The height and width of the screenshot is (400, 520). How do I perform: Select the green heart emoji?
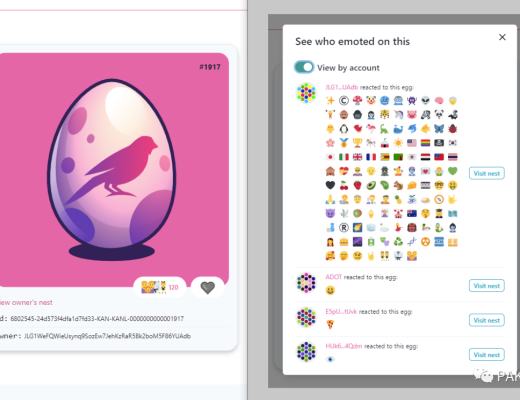pos(452,171)
